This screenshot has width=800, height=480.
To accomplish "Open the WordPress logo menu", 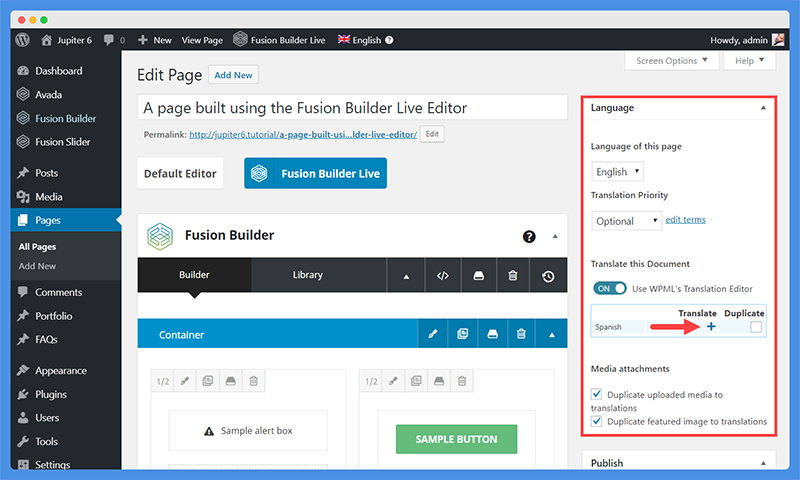I will pyautogui.click(x=22, y=40).
